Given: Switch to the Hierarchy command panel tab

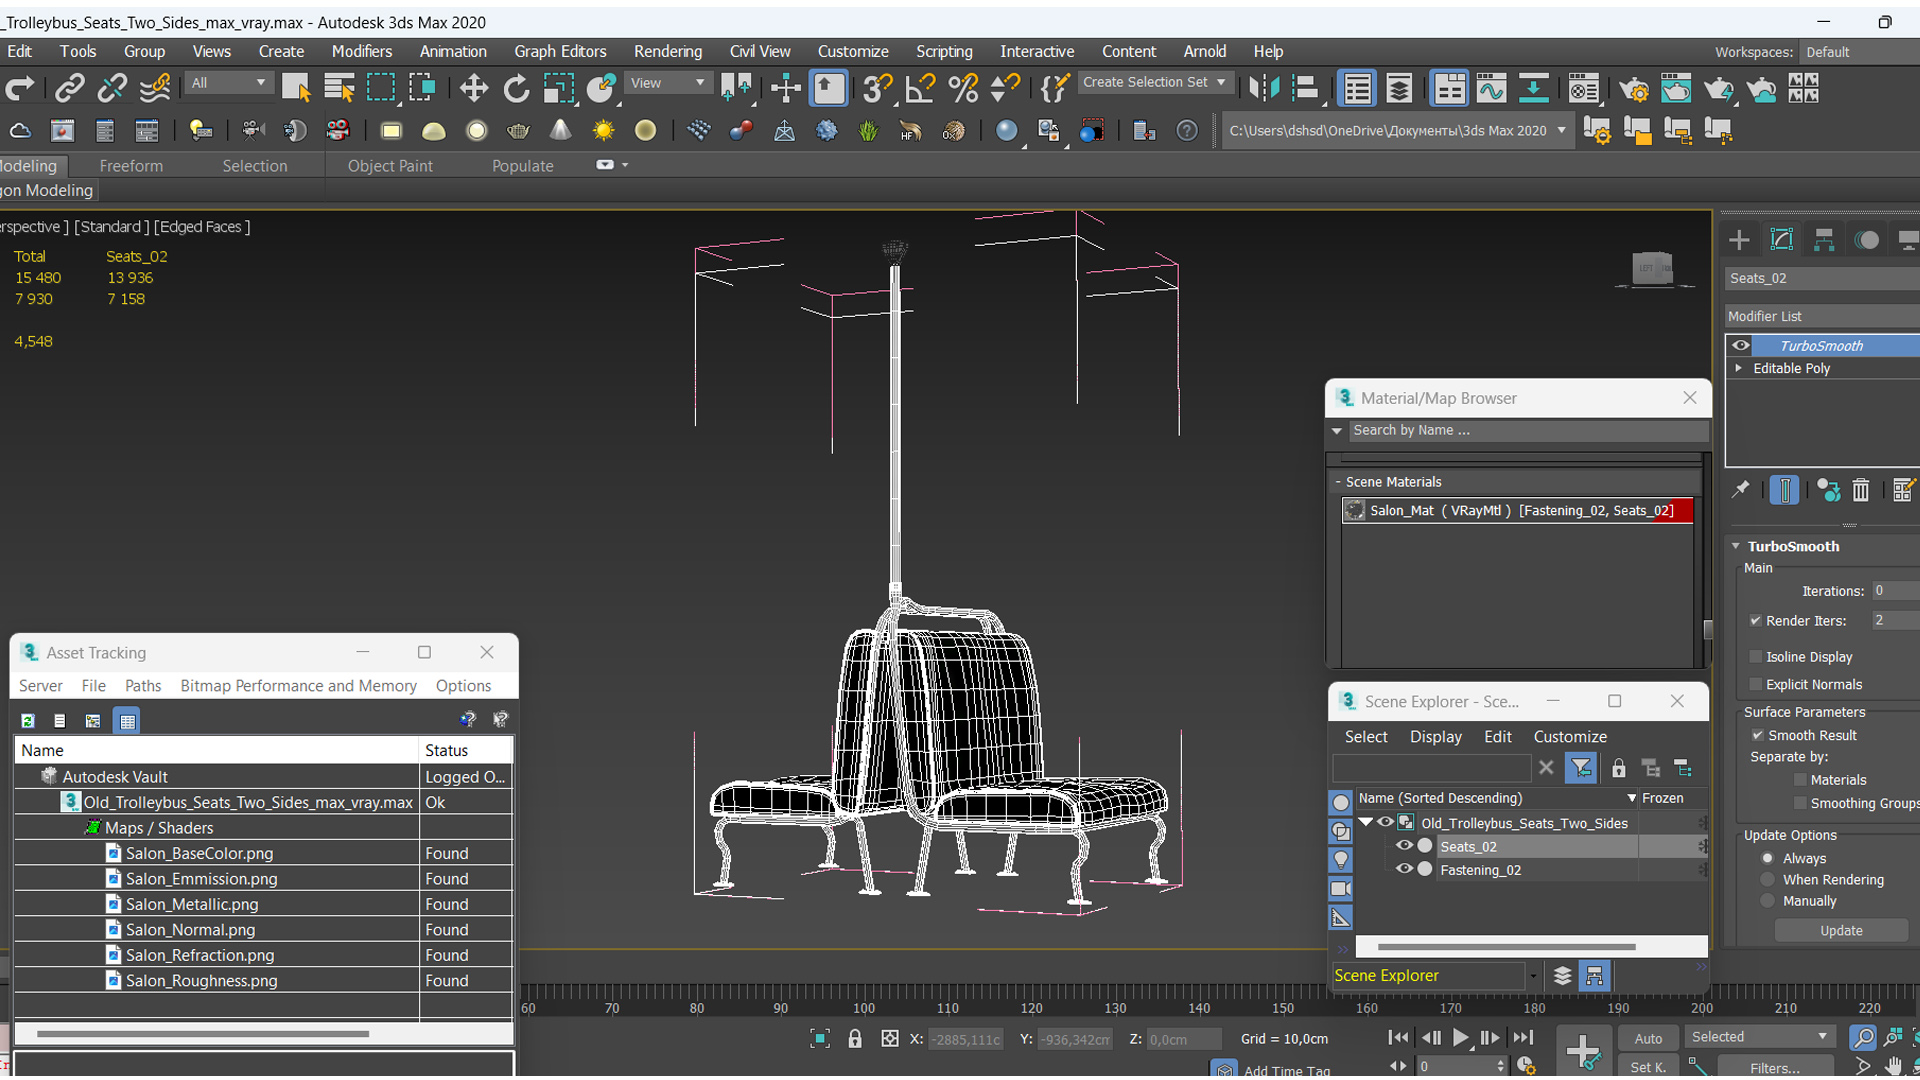Looking at the screenshot, I should (1824, 240).
